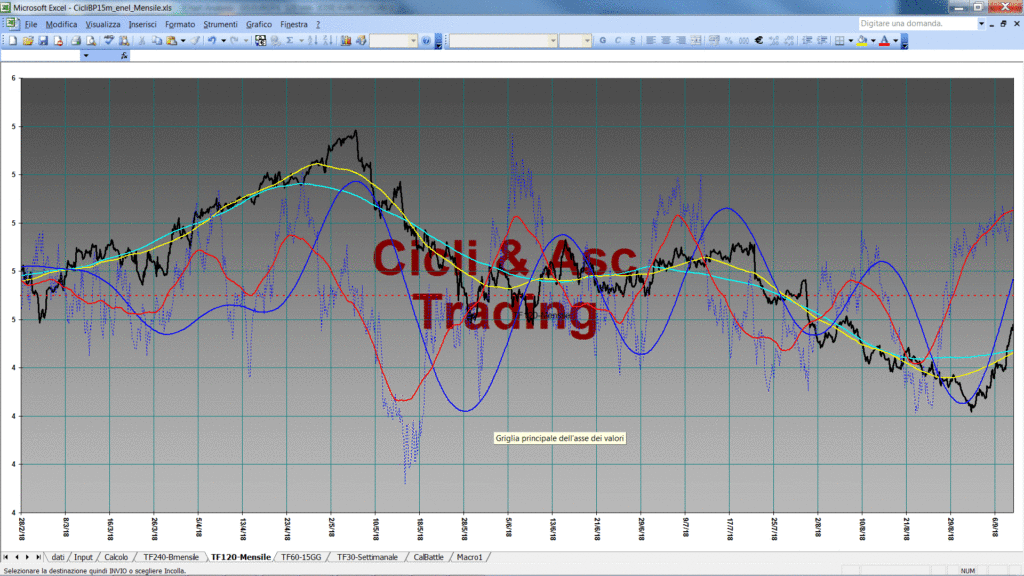Open the Visualizza menu
This screenshot has height=576, width=1024.
click(x=103, y=24)
